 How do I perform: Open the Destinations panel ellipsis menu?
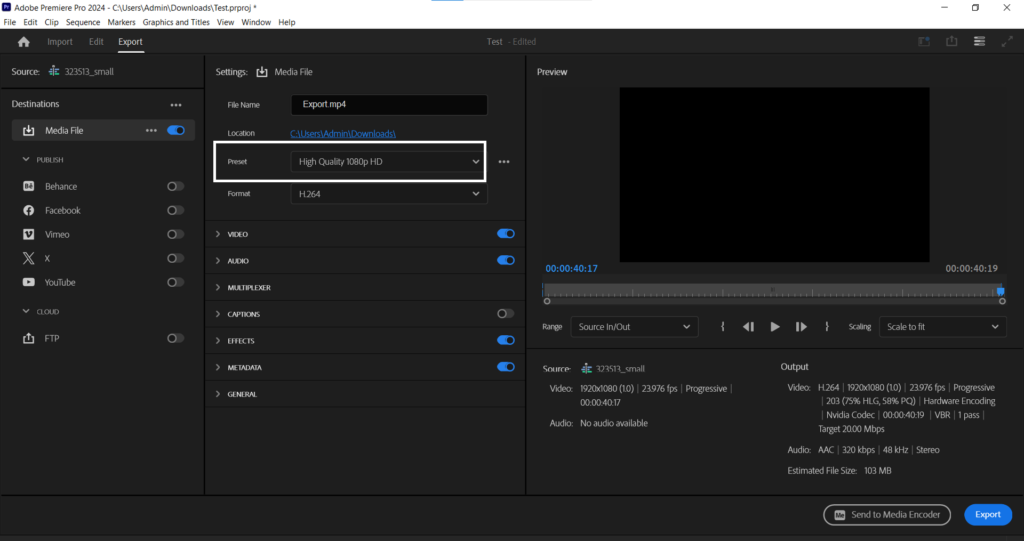click(176, 104)
